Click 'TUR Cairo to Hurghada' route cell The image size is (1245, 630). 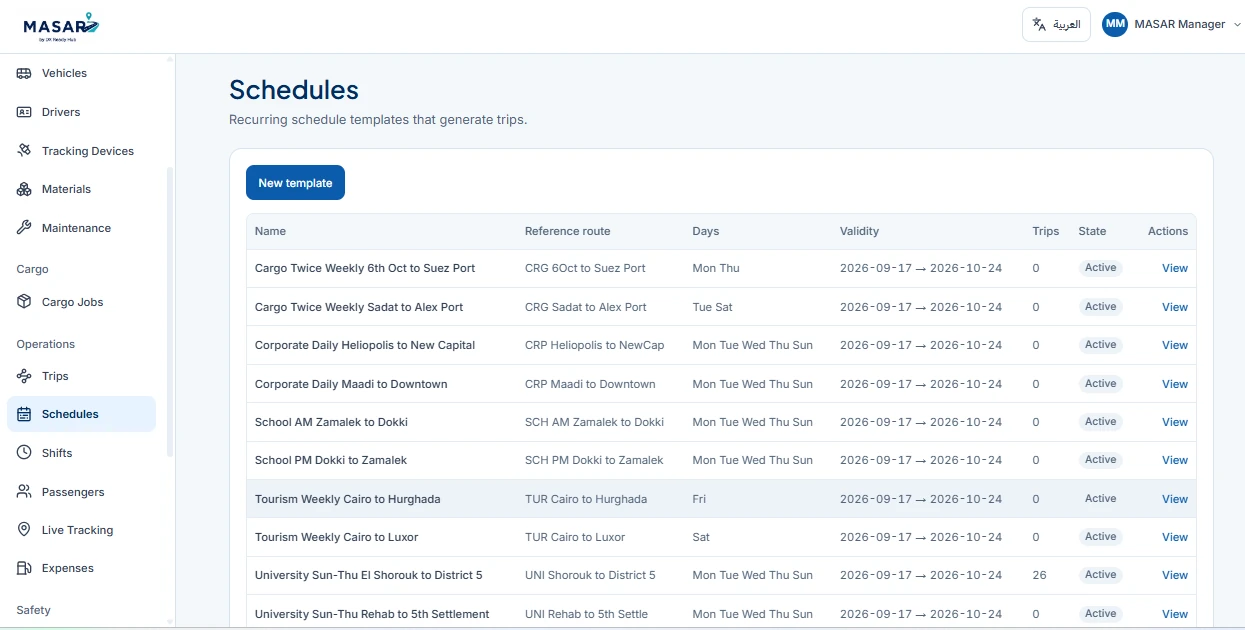tap(586, 499)
